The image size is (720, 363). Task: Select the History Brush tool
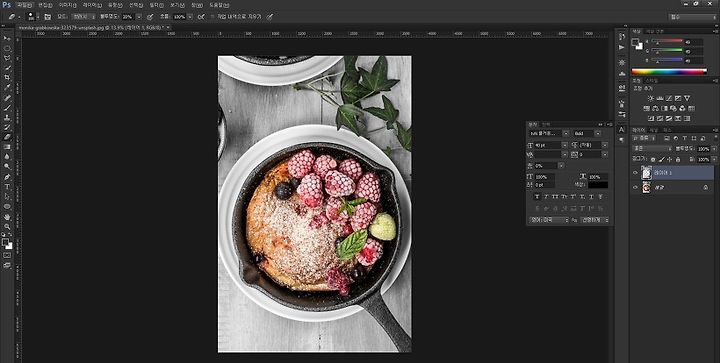pos(7,127)
